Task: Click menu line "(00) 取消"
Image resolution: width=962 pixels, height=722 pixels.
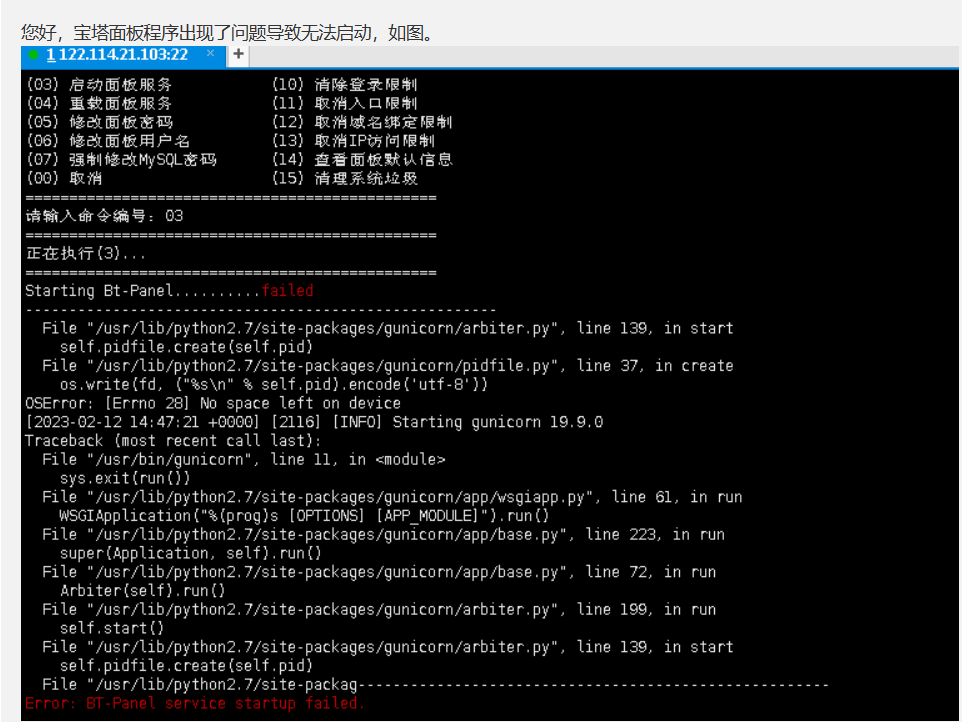Action: pyautogui.click(x=64, y=179)
